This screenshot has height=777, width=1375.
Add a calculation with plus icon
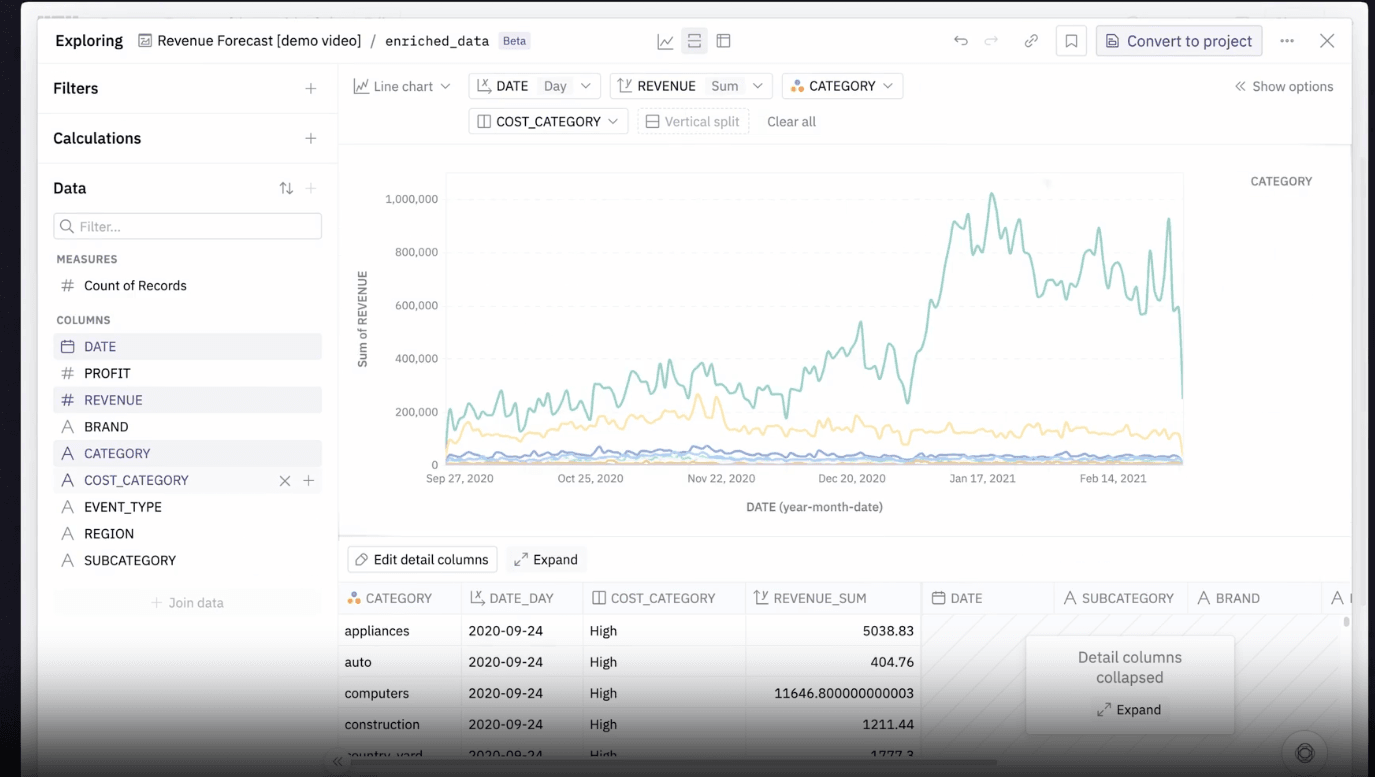311,139
